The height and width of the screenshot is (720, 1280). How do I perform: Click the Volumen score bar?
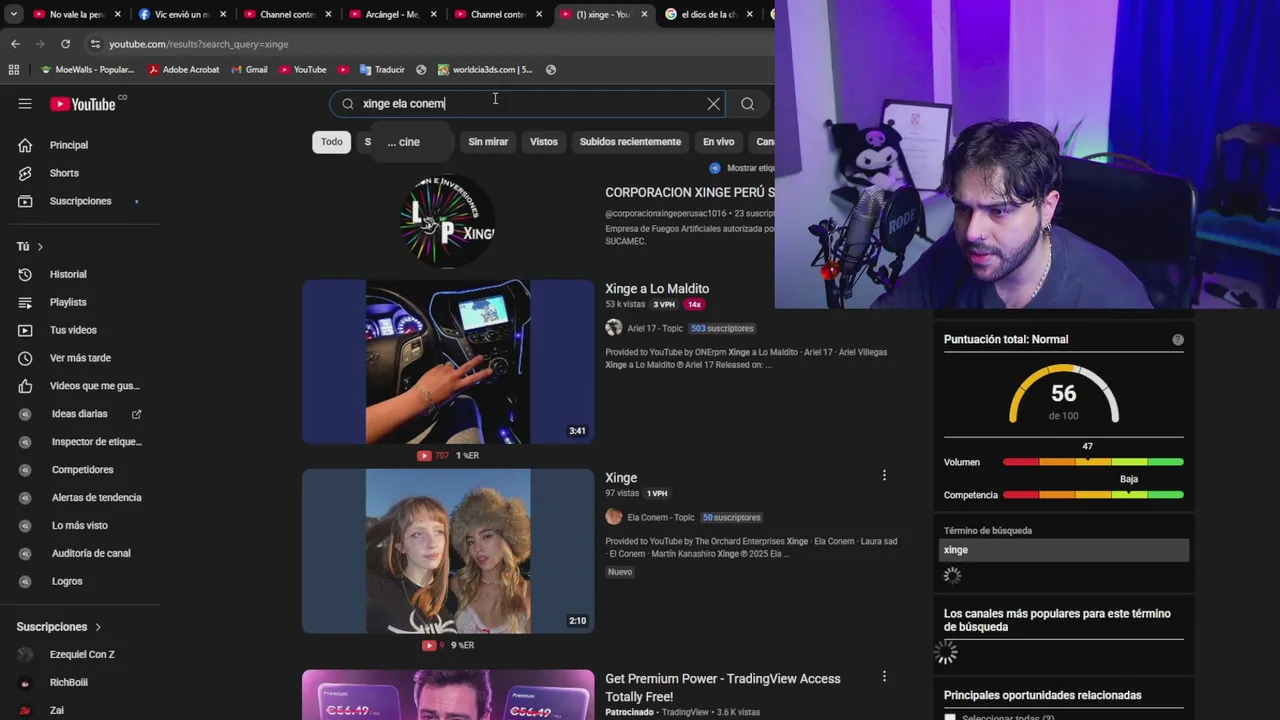1093,462
